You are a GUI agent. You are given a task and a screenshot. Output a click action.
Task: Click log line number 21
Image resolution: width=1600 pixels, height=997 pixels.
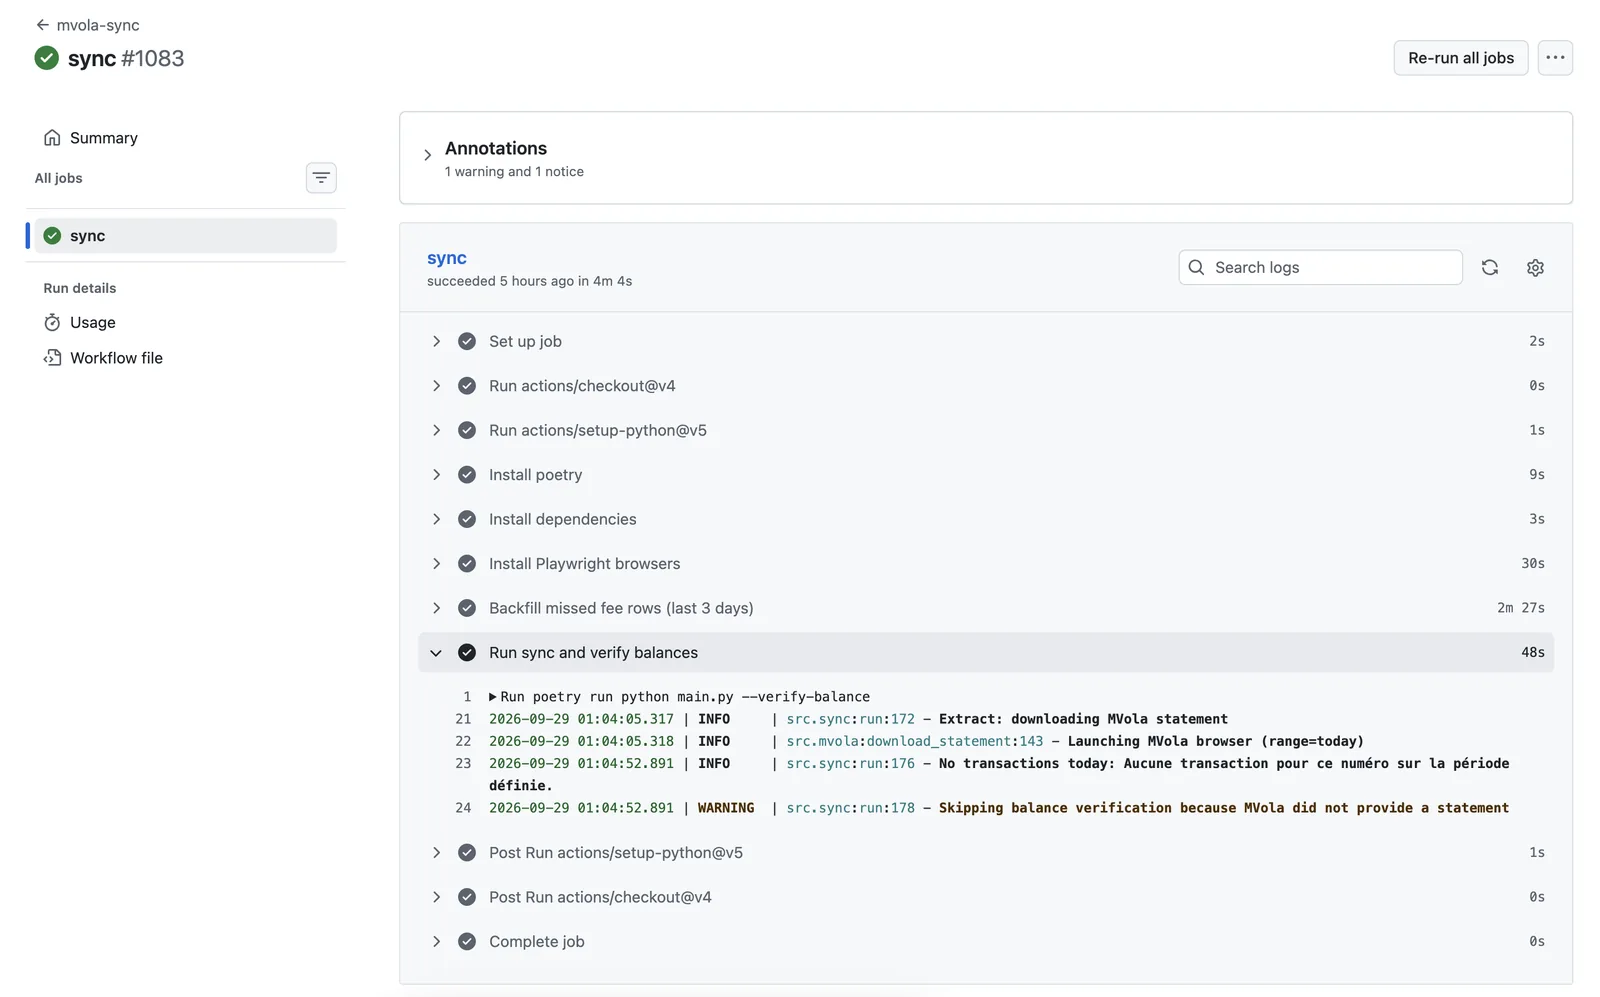[x=463, y=719]
